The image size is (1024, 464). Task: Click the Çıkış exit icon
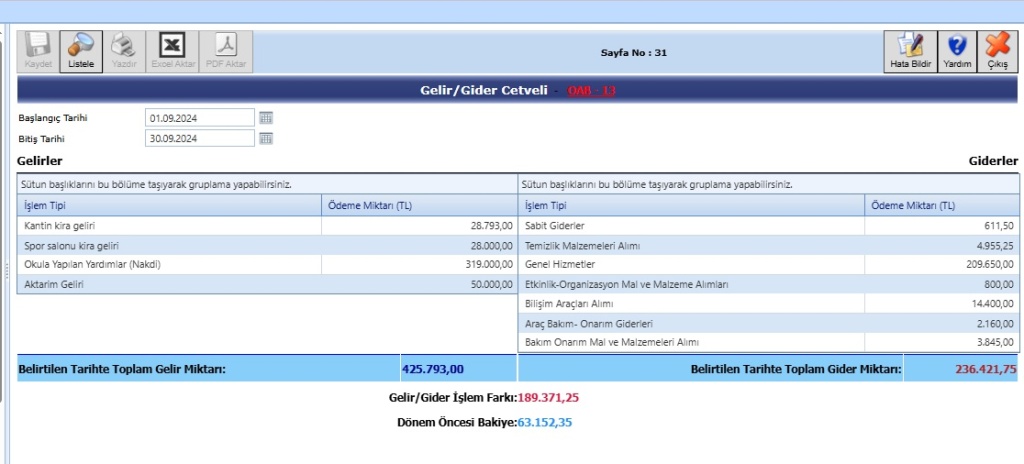(x=997, y=50)
